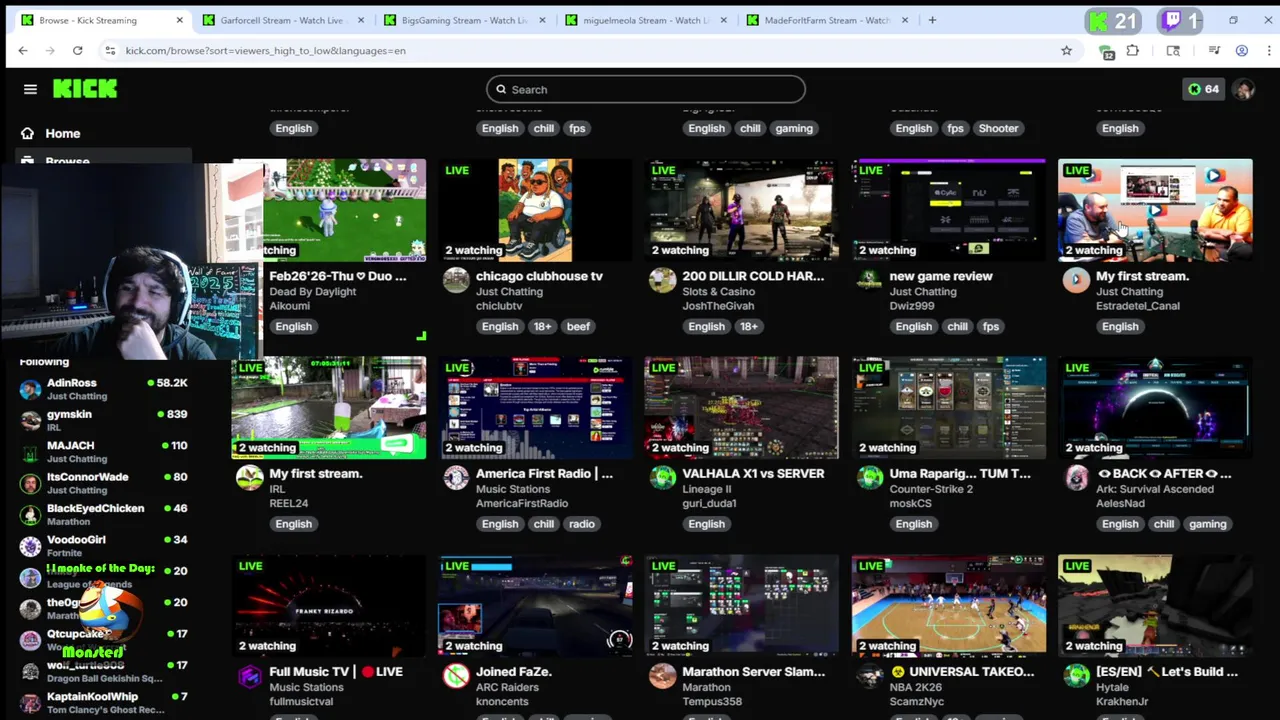Screen dimensions: 1280x720
Task: Open the UNIVERSAL TAKEO... NBA 2K26 thumbnail
Action: (x=949, y=606)
